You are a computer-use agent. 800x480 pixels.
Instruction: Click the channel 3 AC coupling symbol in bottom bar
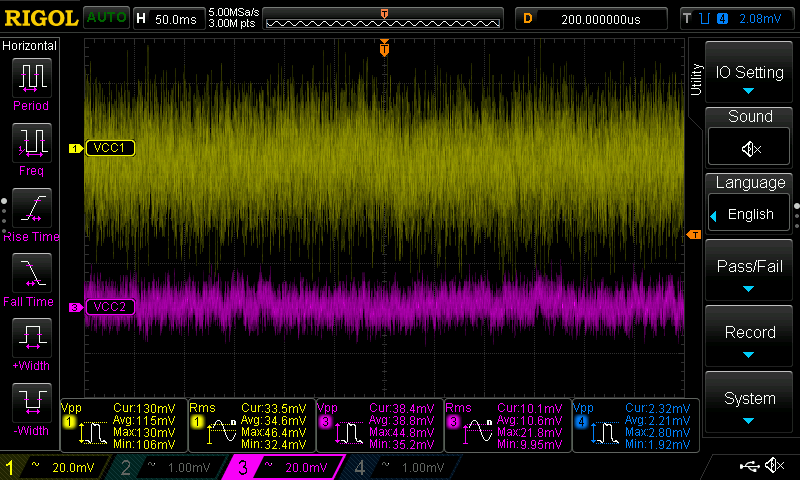point(268,465)
